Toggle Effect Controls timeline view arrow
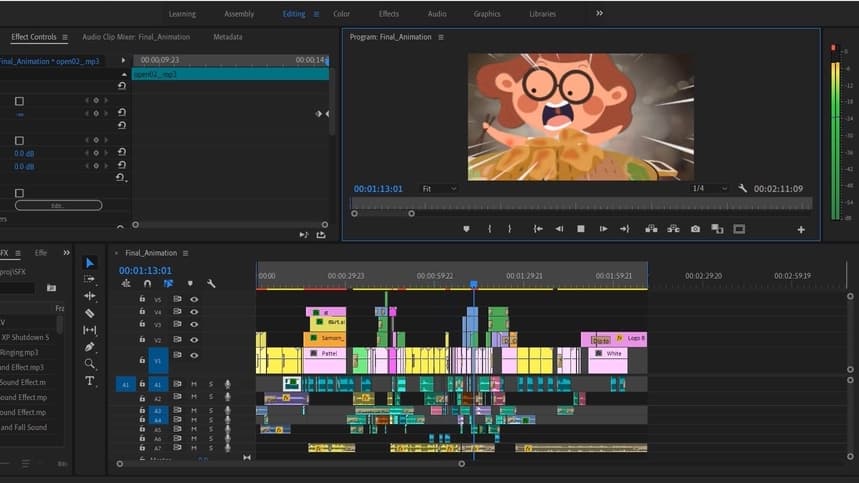This screenshot has width=859, height=483. tap(123, 60)
